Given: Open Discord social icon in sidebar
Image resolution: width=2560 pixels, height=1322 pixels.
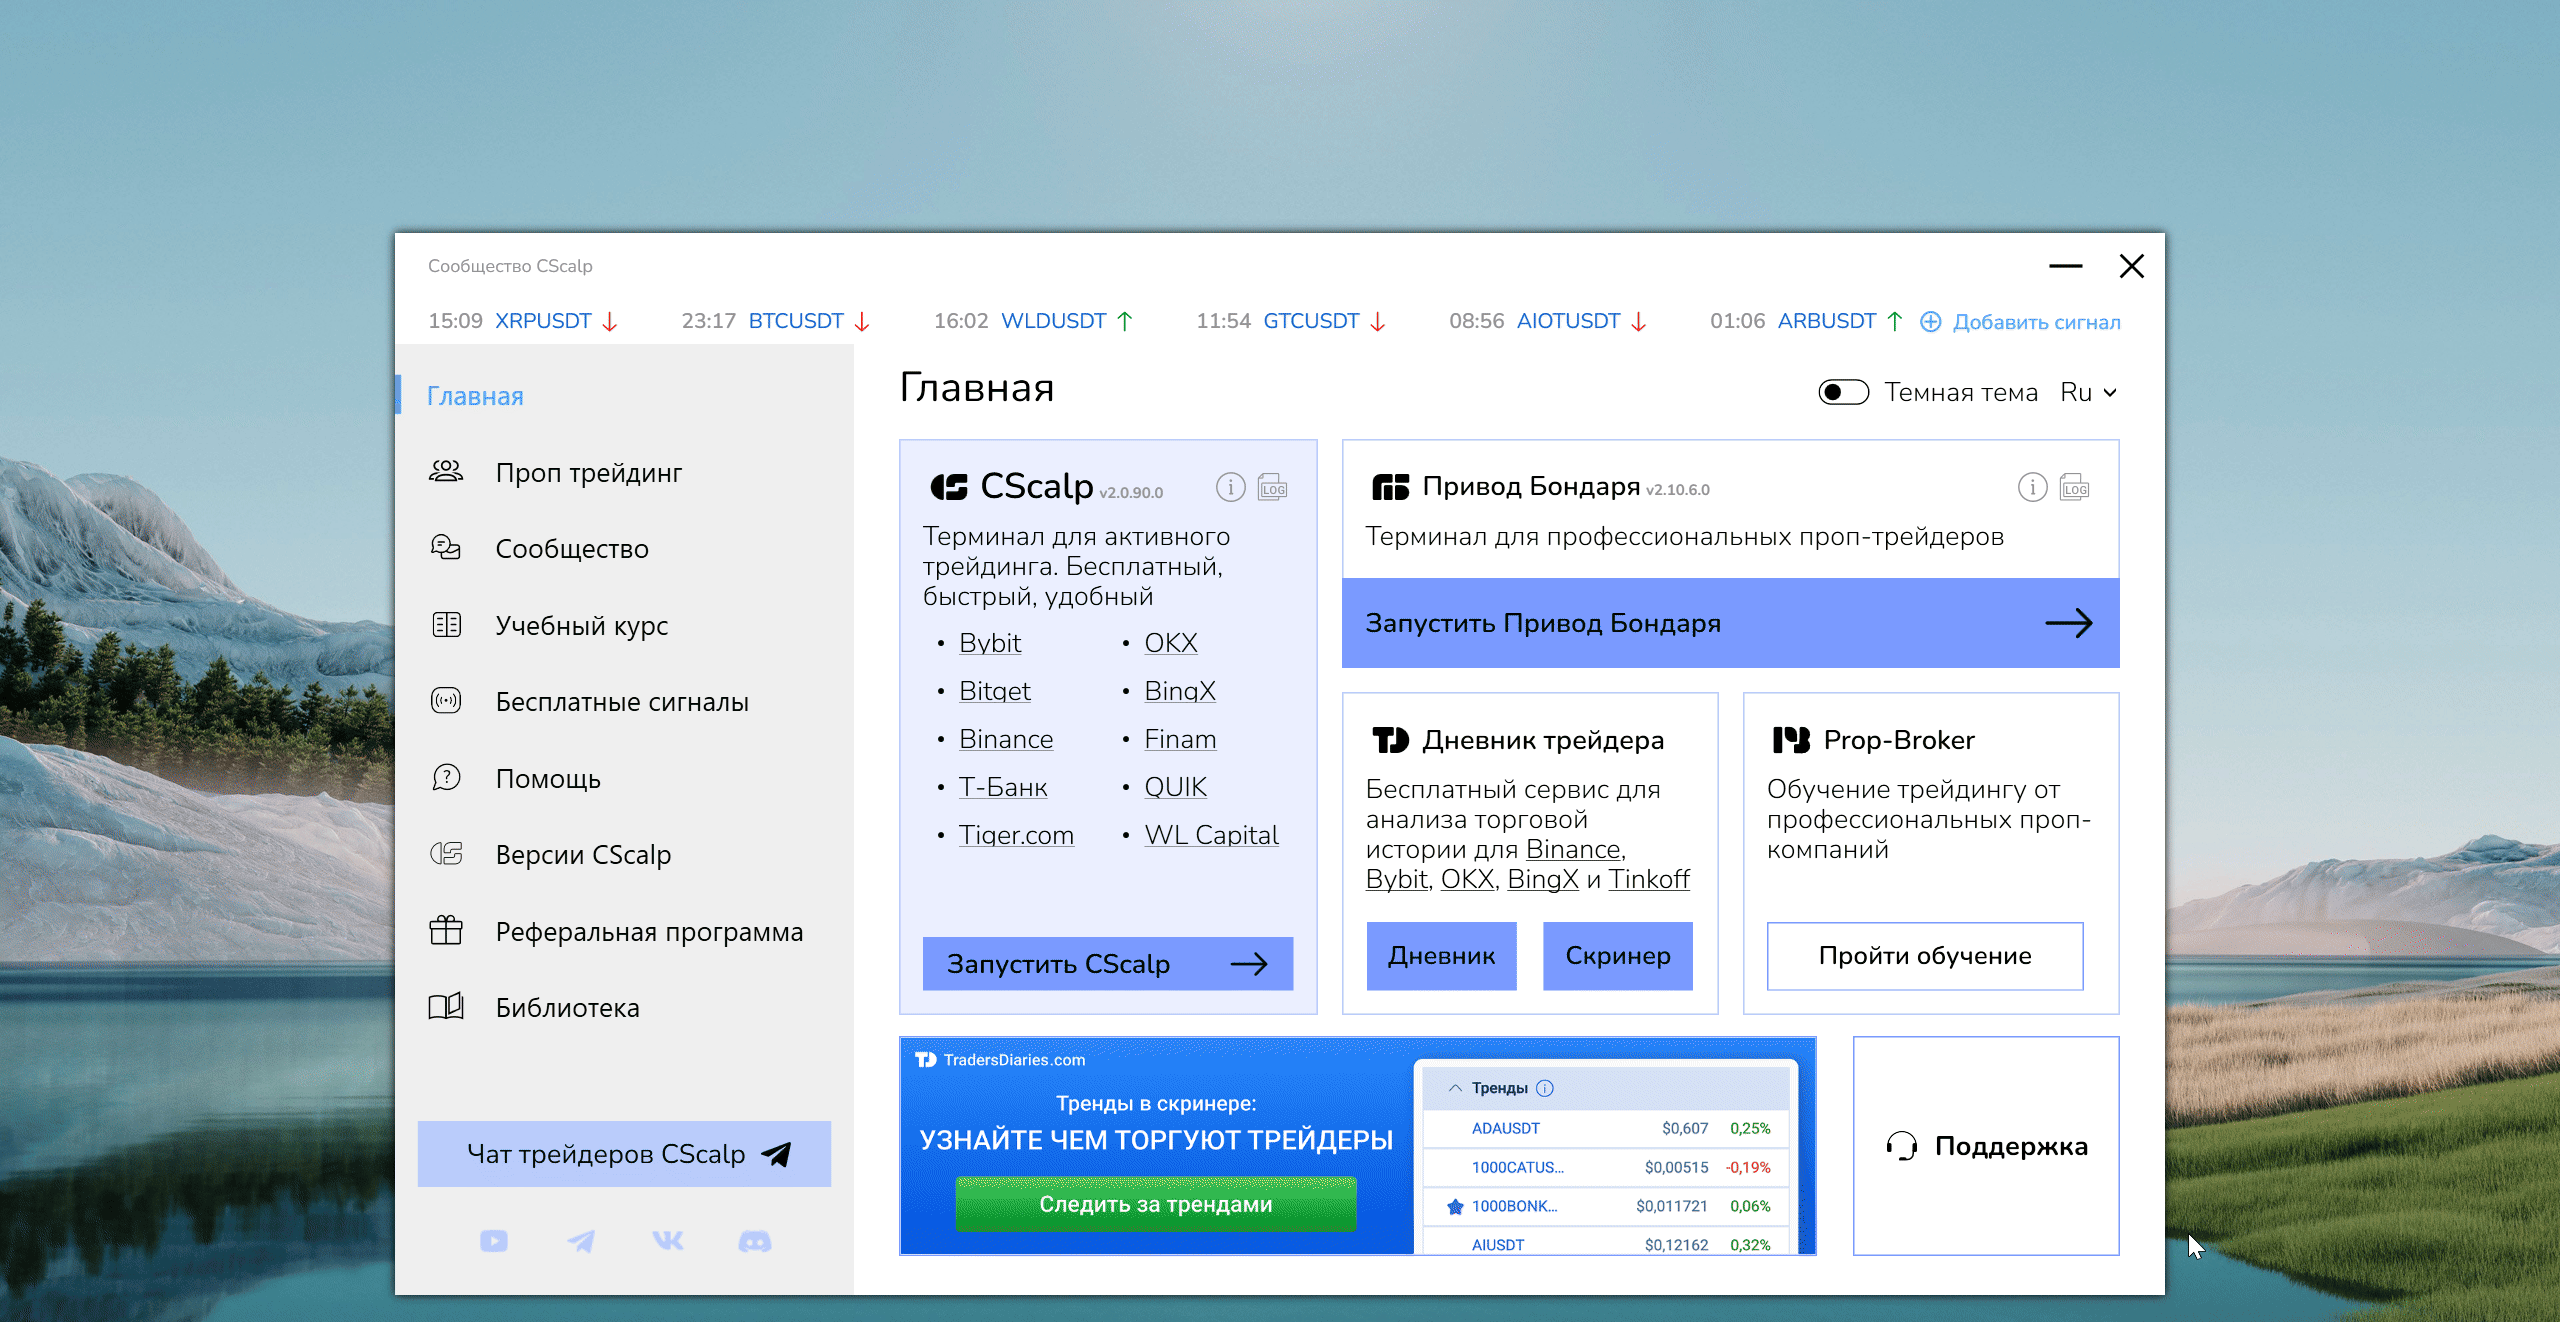Looking at the screenshot, I should point(755,1241).
